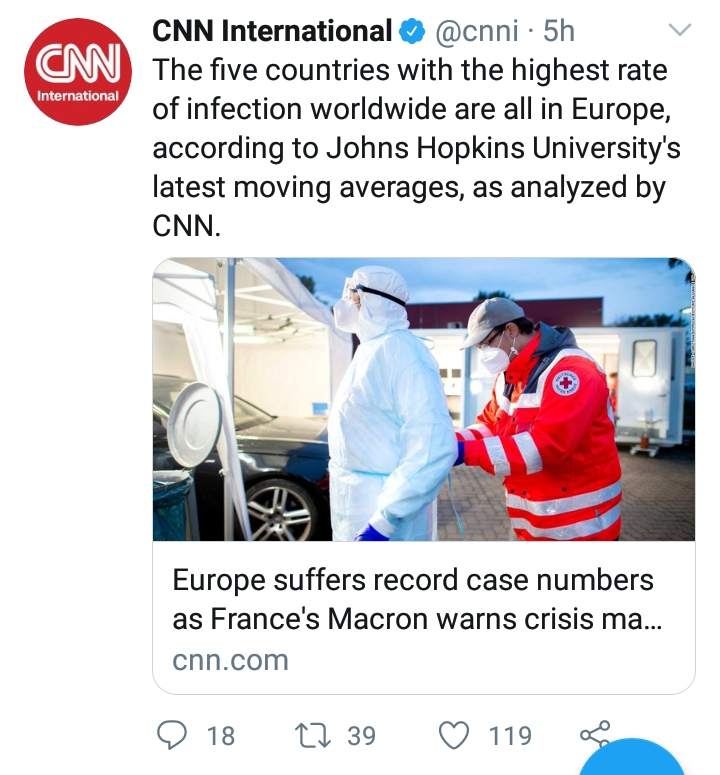Open headline Europe suffers record case numbers

[417, 599]
